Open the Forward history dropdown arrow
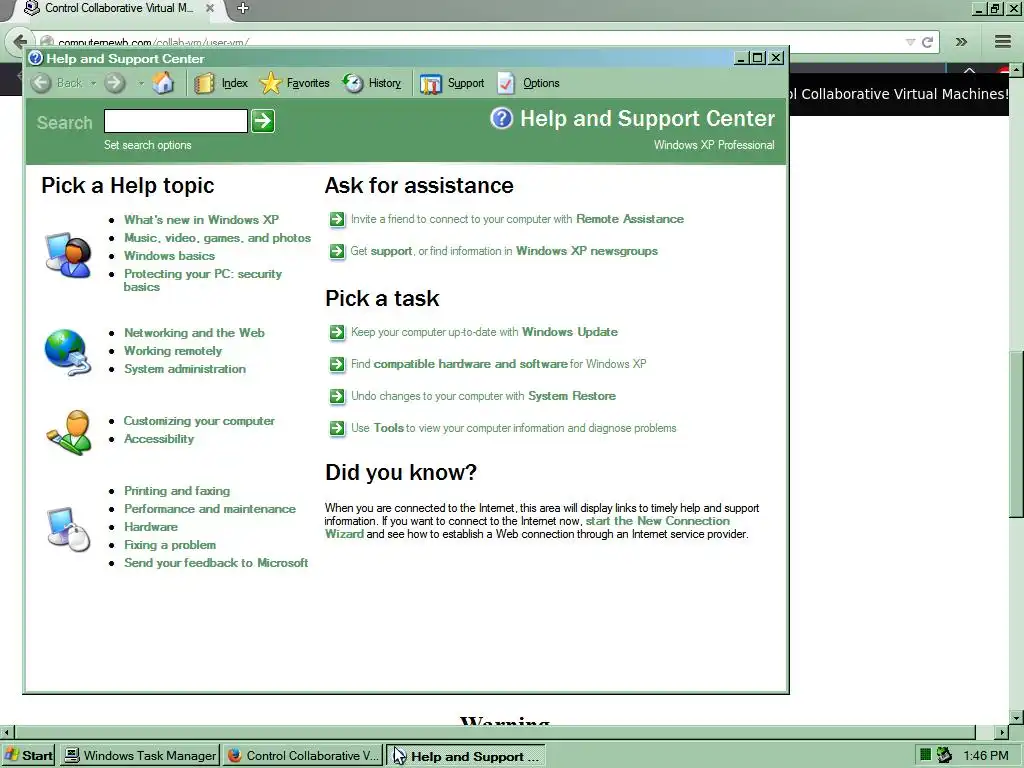 (141, 83)
